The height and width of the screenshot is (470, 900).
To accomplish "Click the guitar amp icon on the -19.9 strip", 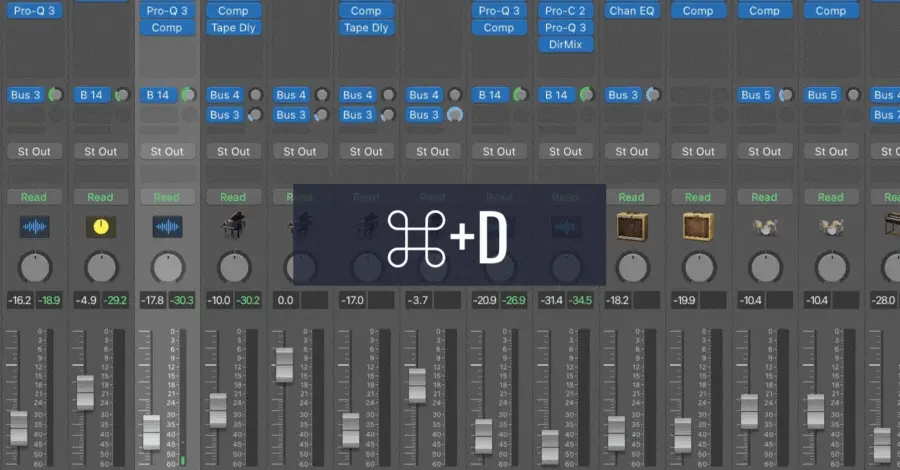I will pyautogui.click(x=698, y=226).
